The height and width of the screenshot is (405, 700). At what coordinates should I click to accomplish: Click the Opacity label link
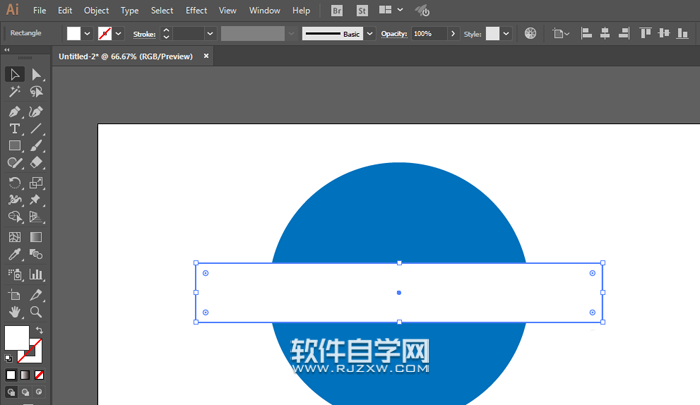point(395,33)
